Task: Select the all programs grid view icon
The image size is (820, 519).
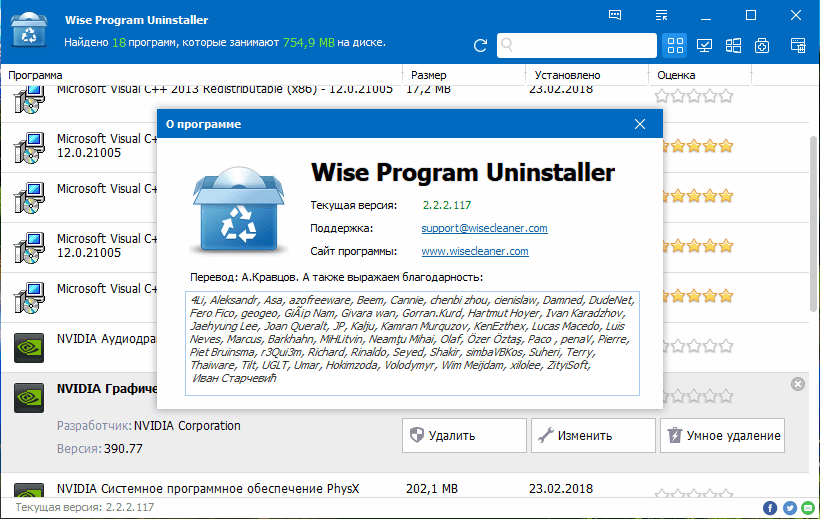Action: click(x=675, y=45)
